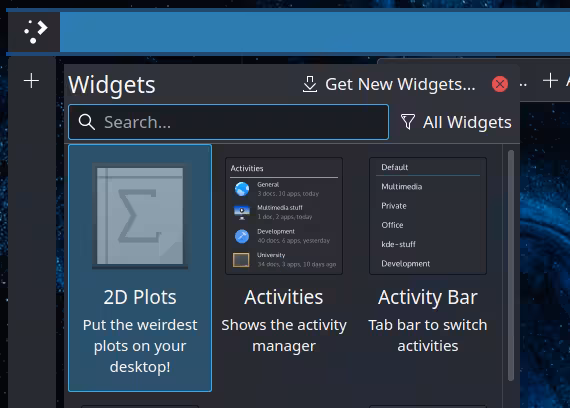Viewport: 570px width, 408px height.
Task: Click the globe icon in Activities preview
Action: coord(242,189)
